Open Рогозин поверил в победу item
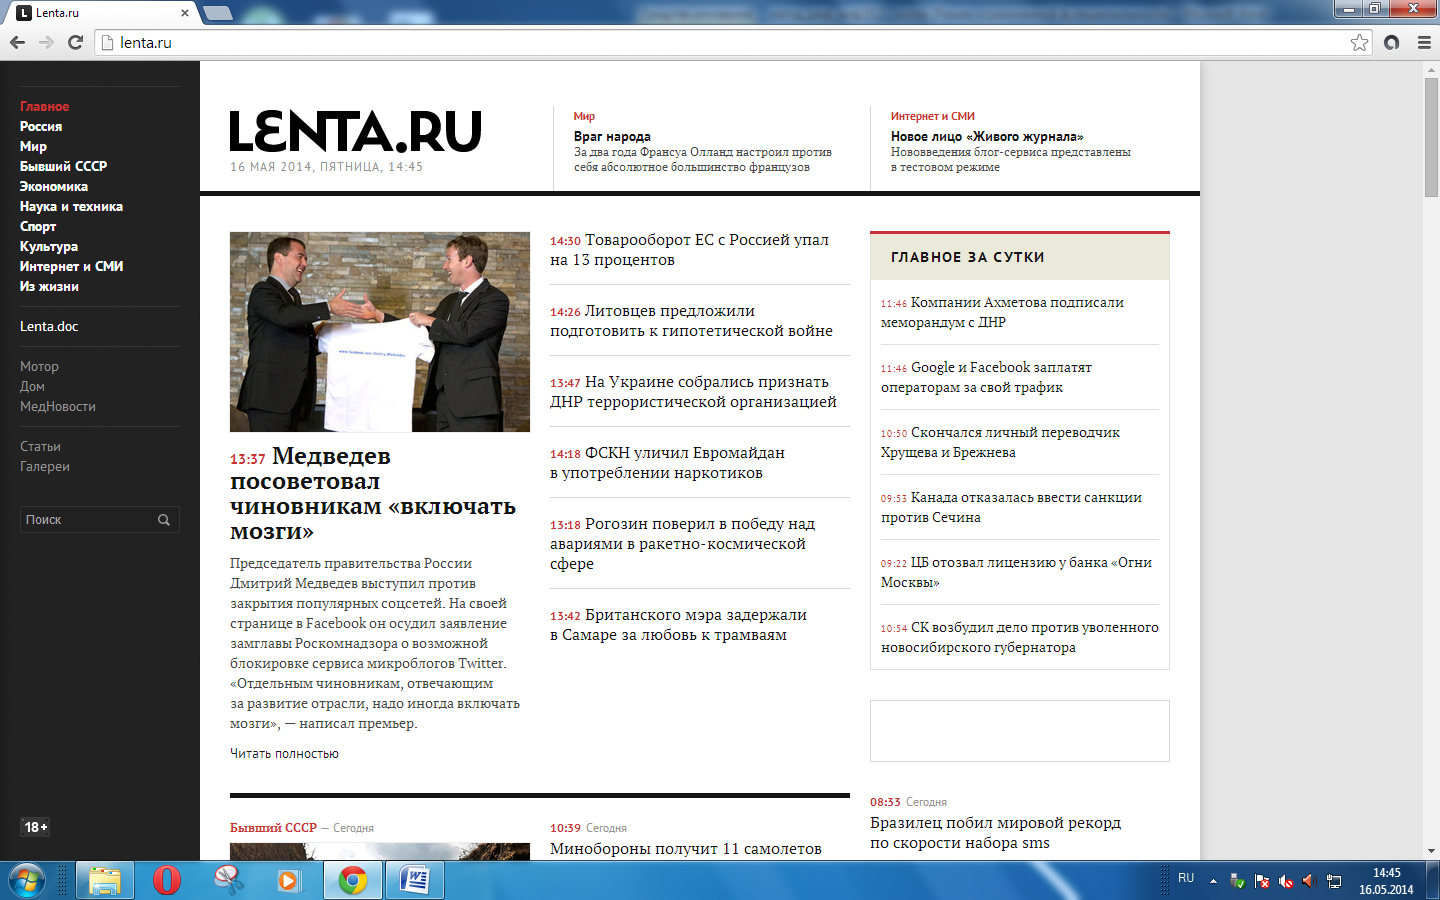This screenshot has width=1440, height=900. tap(683, 544)
